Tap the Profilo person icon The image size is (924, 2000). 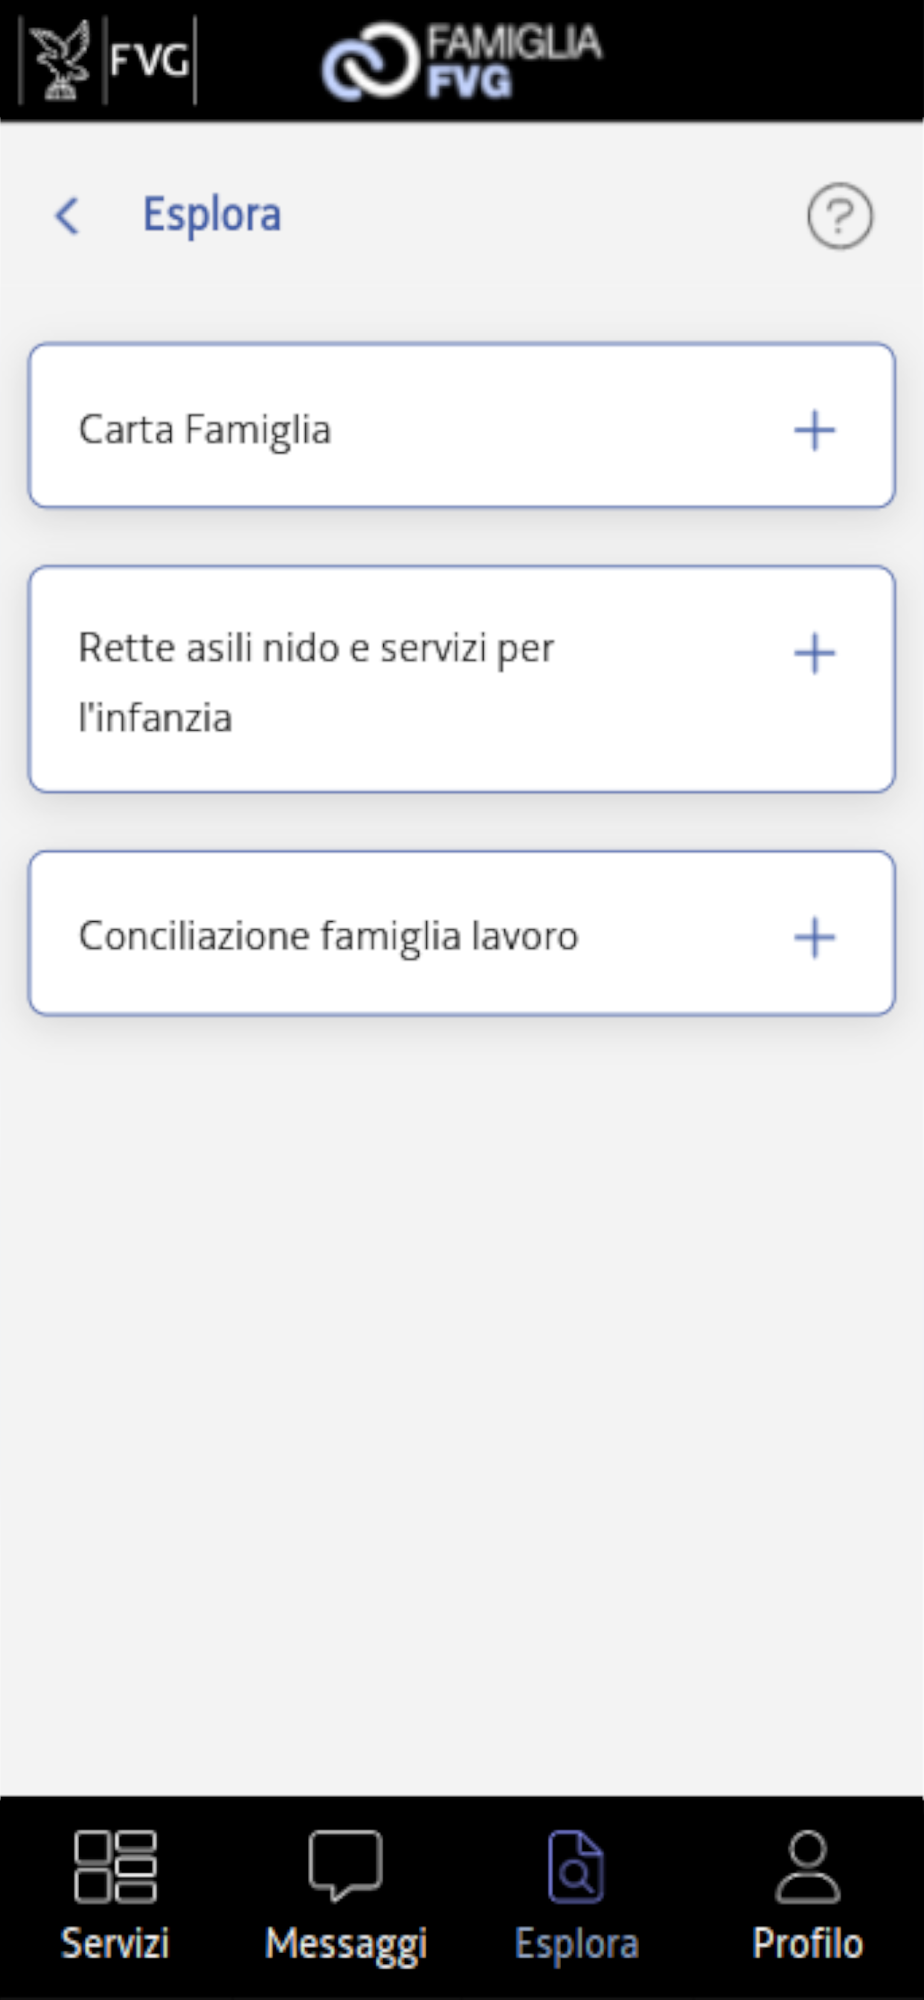(807, 1866)
